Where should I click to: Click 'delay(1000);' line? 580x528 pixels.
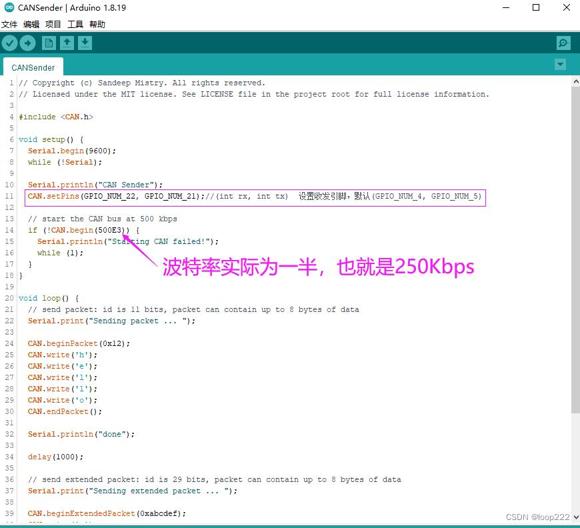pyautogui.click(x=55, y=457)
